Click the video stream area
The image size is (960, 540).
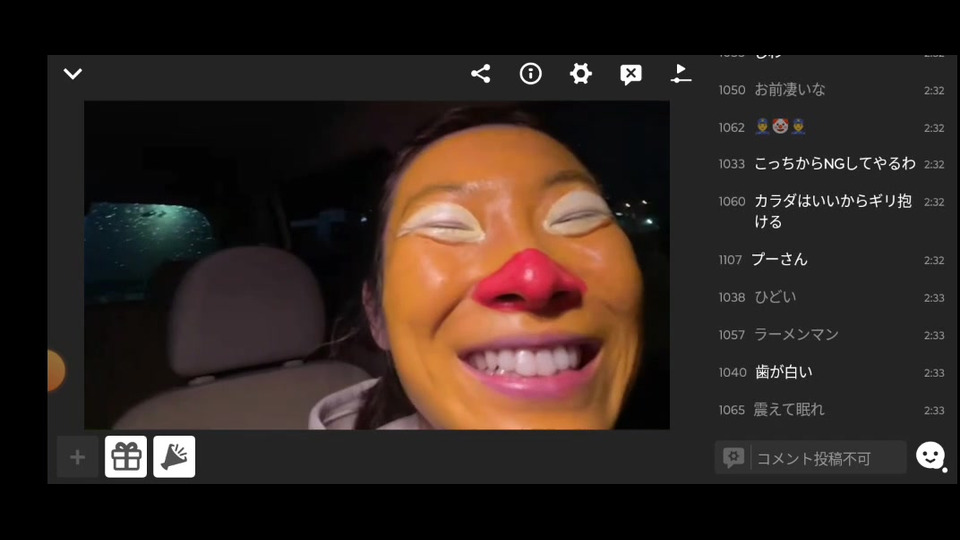pos(377,264)
